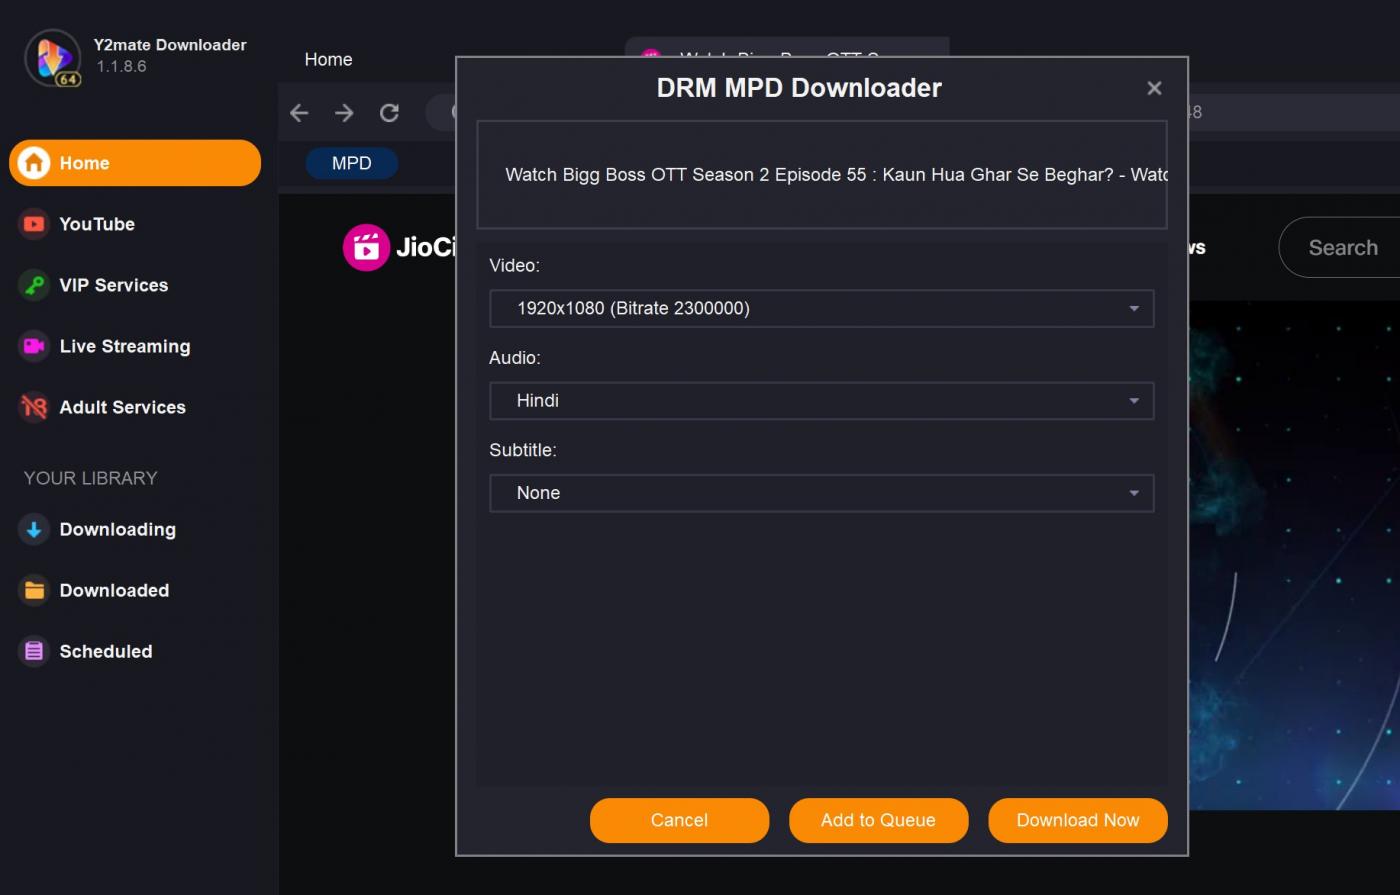Click the version text 1.1.8.6

122,66
